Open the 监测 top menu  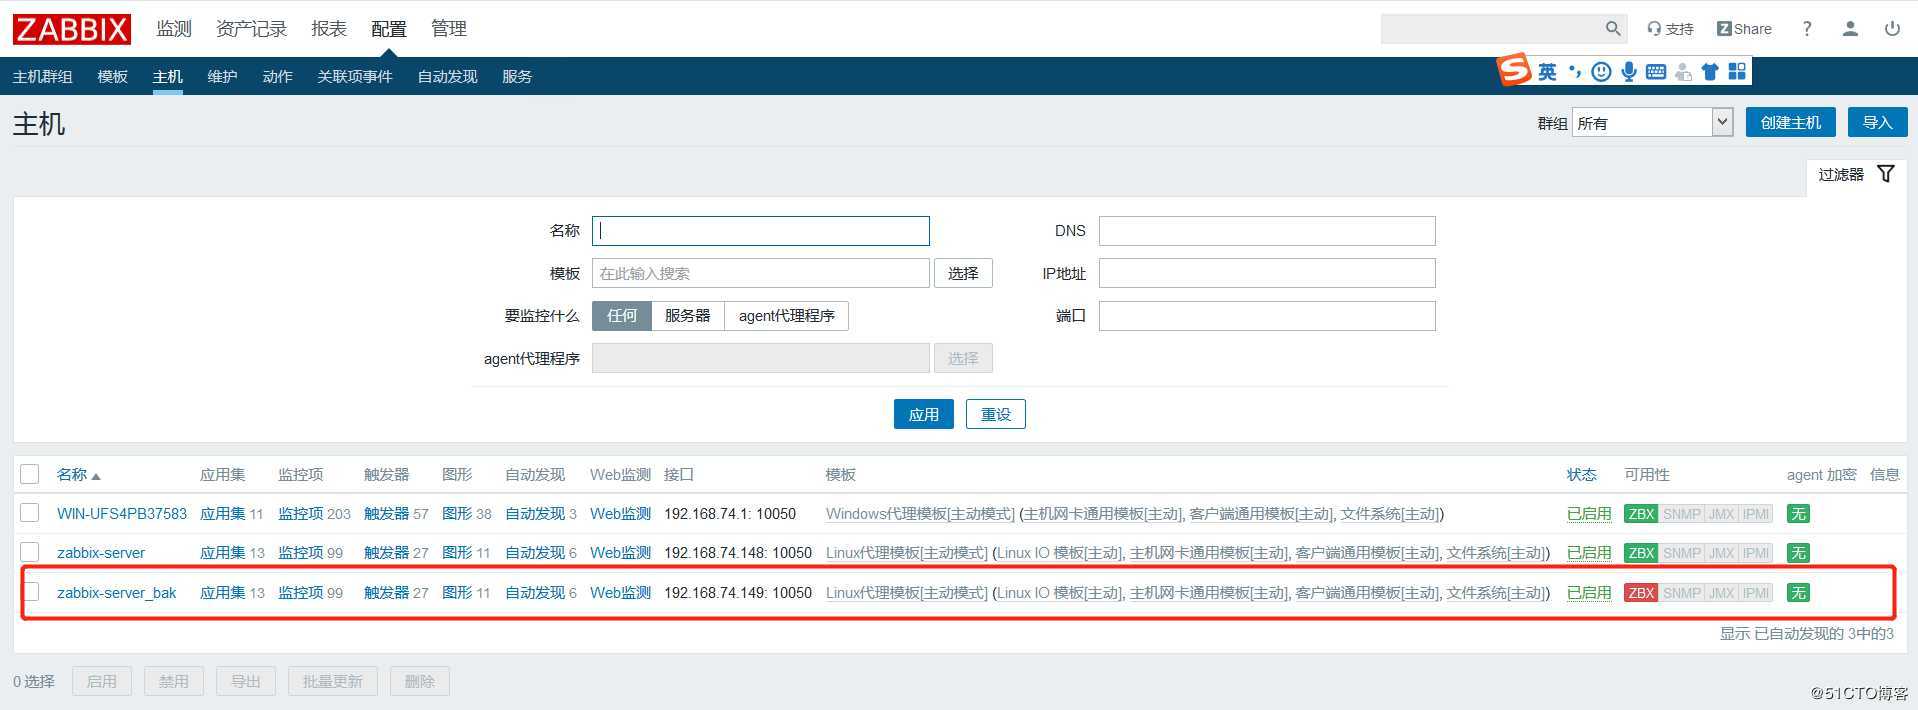tap(174, 29)
